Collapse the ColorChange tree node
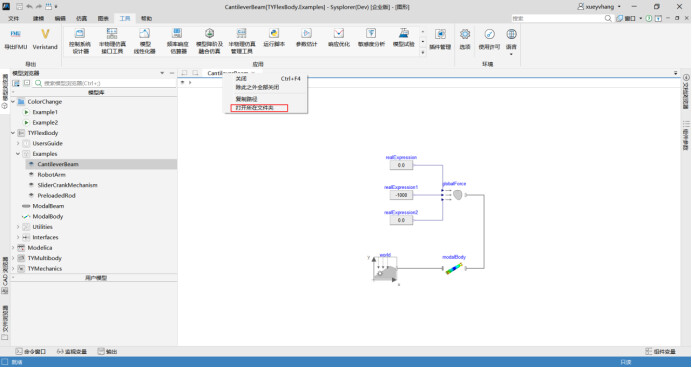Image resolution: width=692 pixels, height=368 pixels. coord(13,101)
